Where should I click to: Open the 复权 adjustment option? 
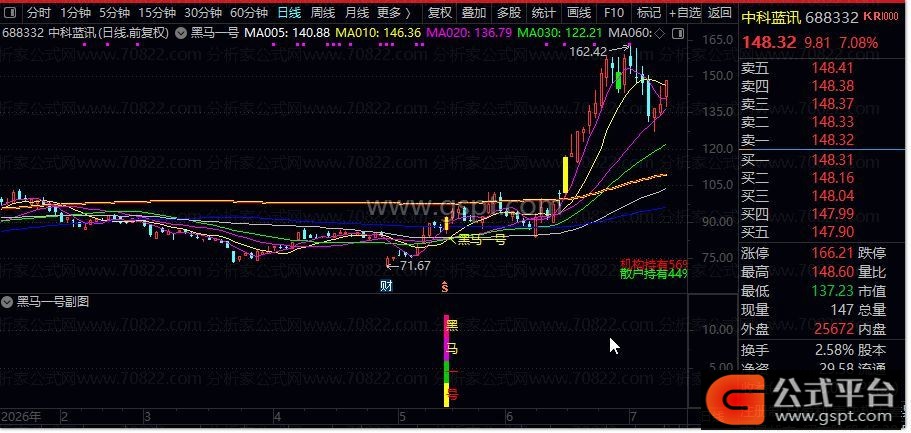[x=440, y=13]
